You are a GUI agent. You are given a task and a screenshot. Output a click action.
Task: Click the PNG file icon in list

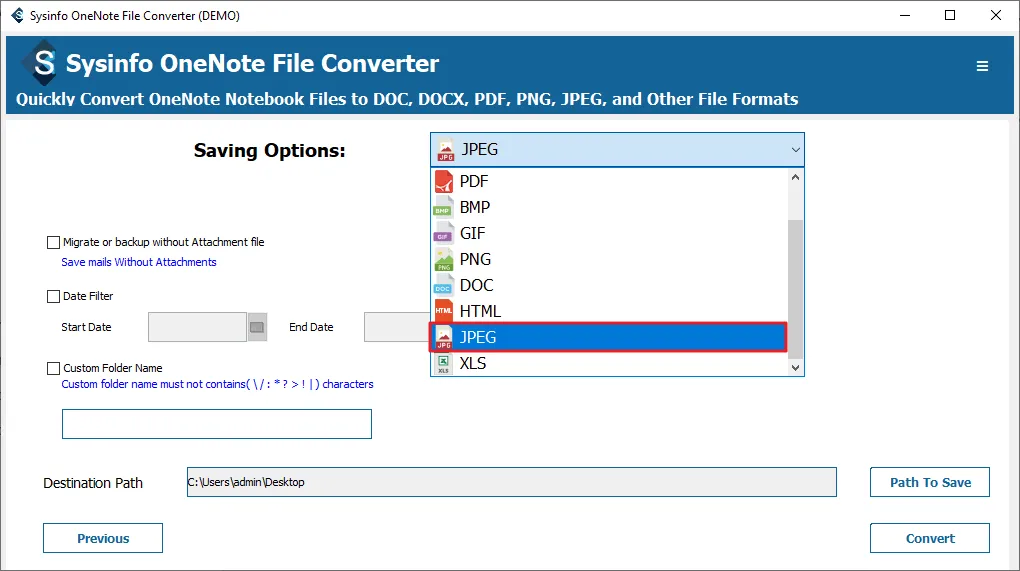[444, 259]
